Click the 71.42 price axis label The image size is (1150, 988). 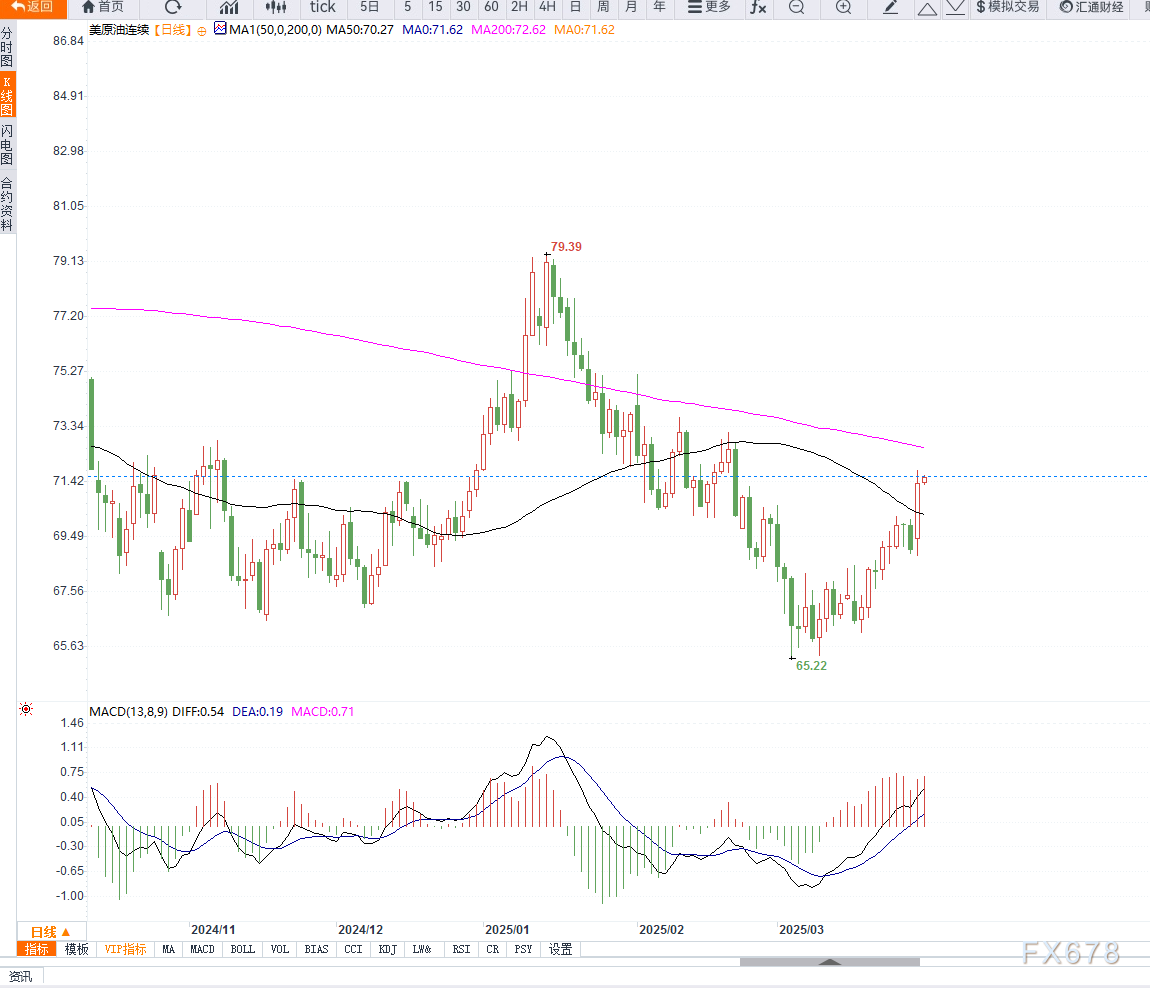[68, 480]
